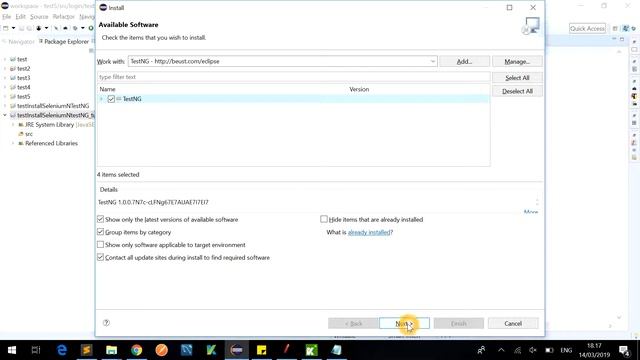Toggle Group items by category checkbox
640x360 pixels.
click(x=100, y=232)
